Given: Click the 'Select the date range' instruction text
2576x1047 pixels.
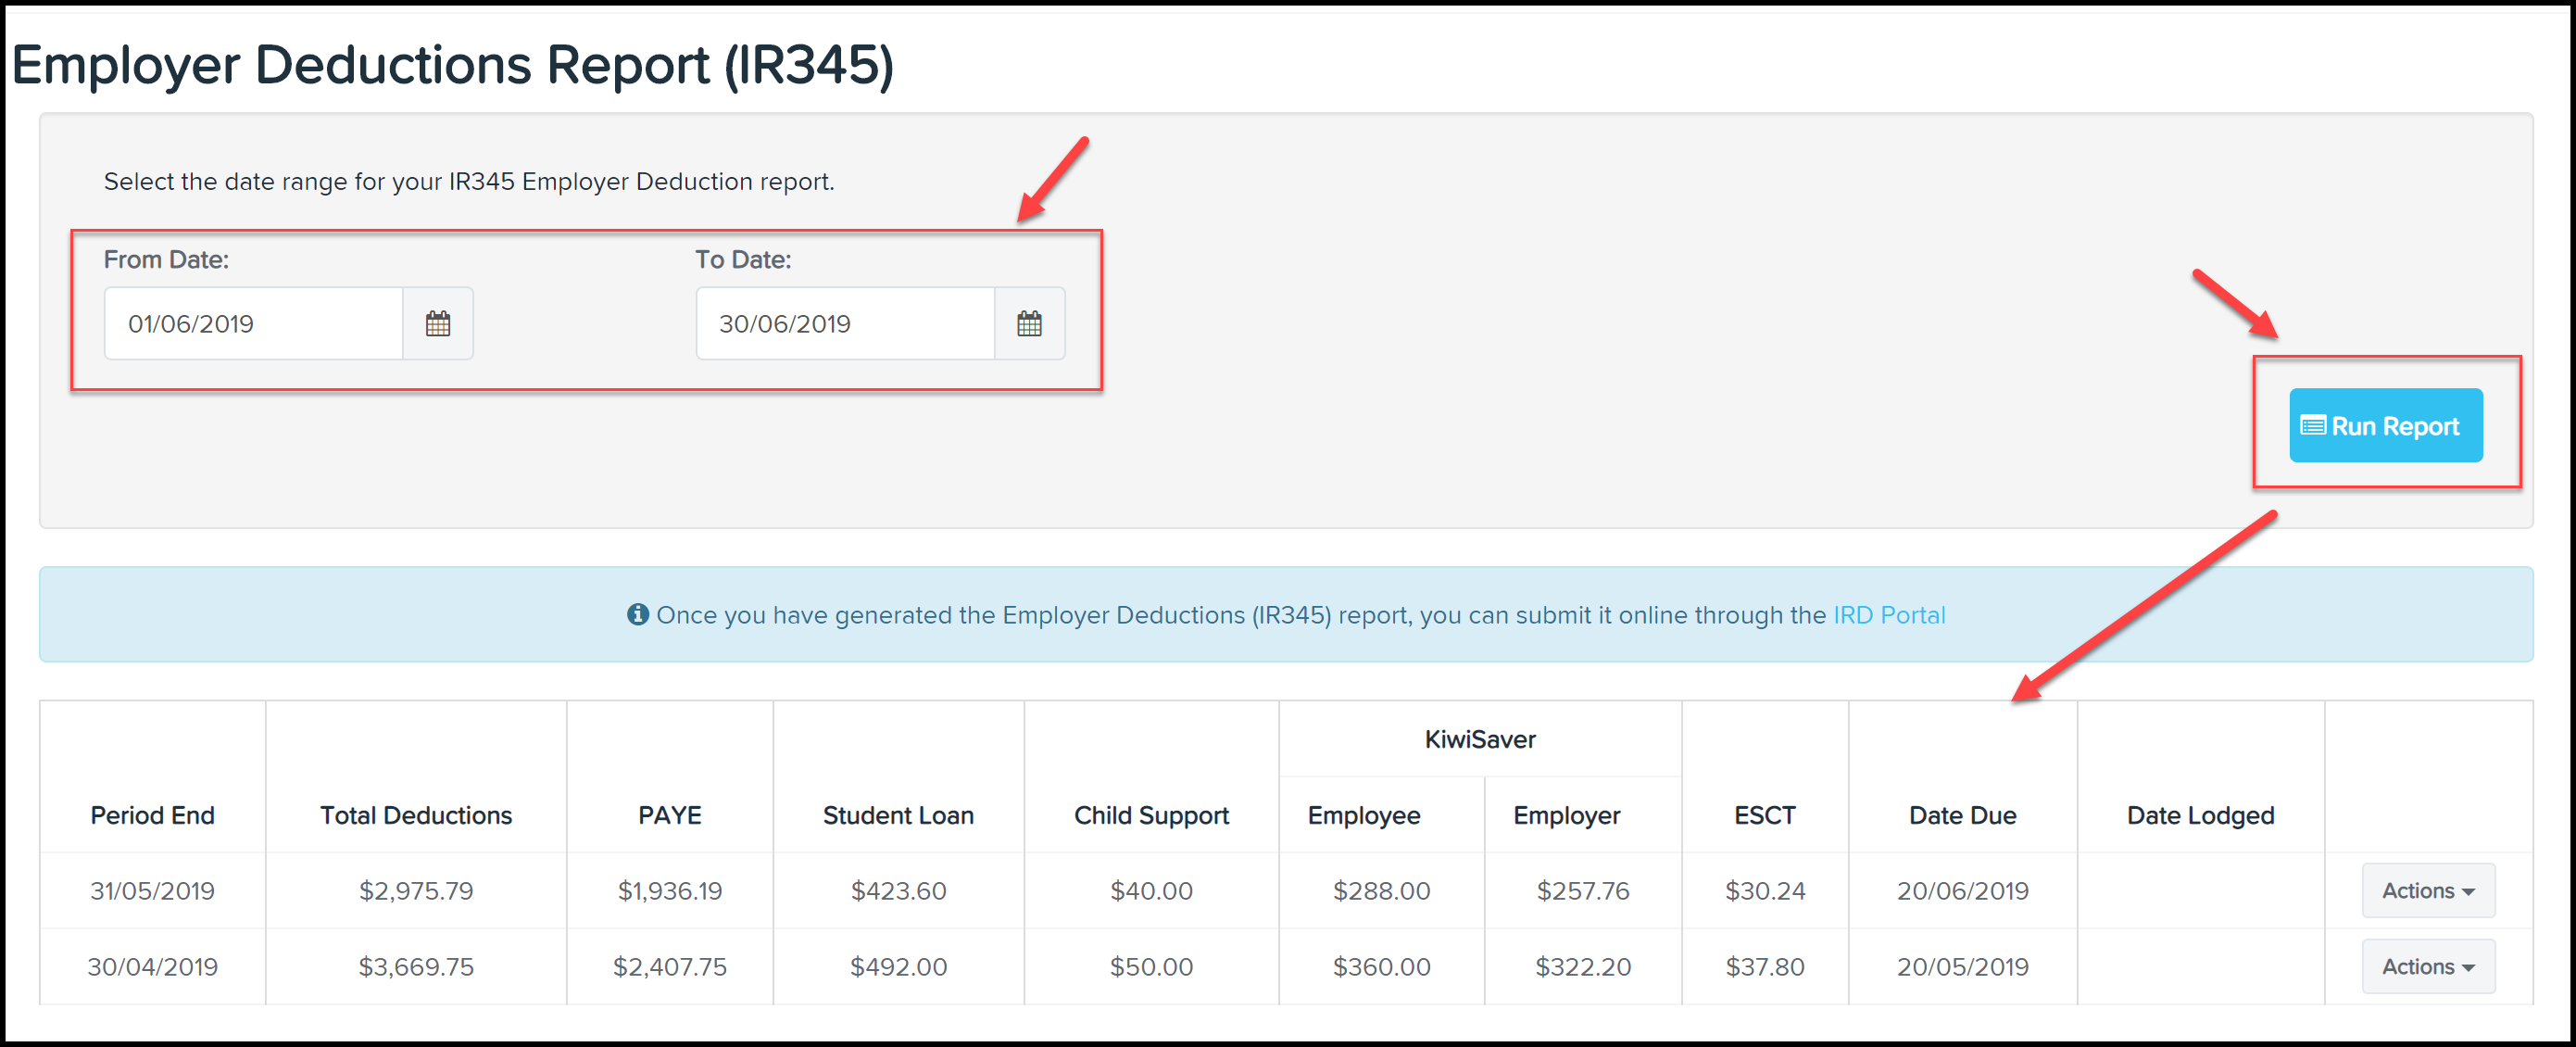Looking at the screenshot, I should (468, 181).
